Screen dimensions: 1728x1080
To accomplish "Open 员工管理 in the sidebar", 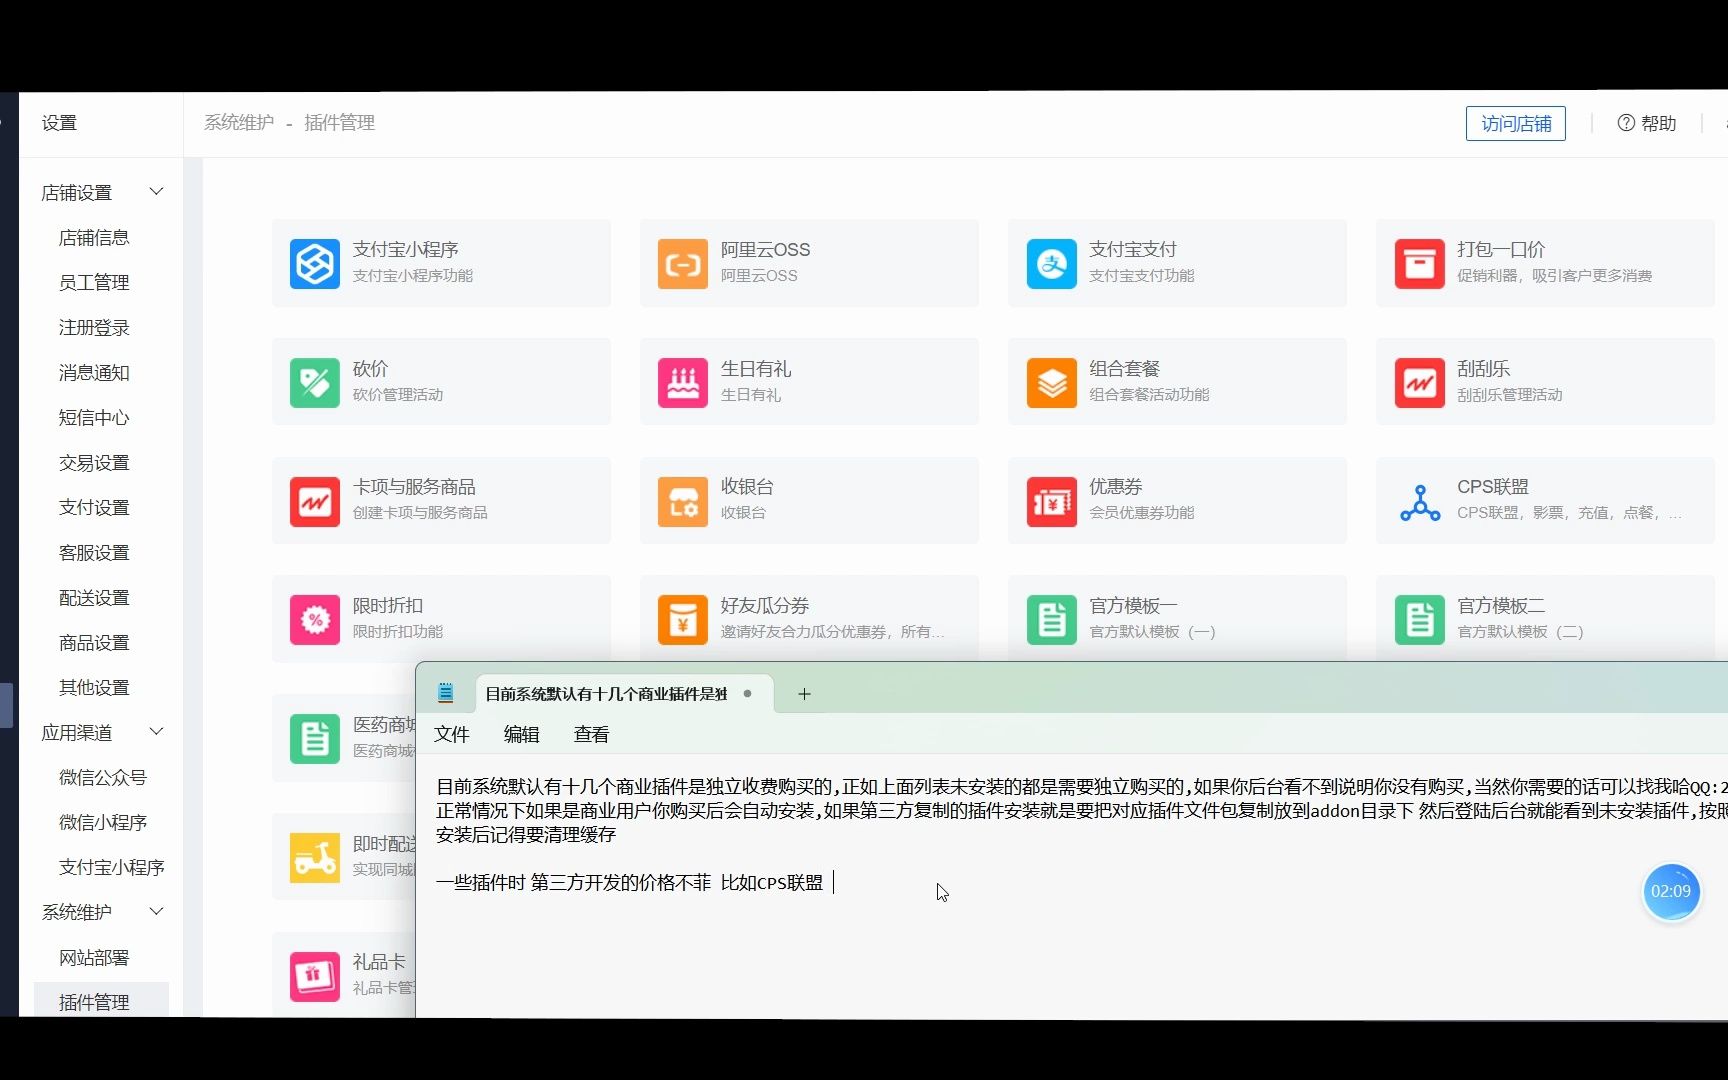I will pyautogui.click(x=94, y=283).
